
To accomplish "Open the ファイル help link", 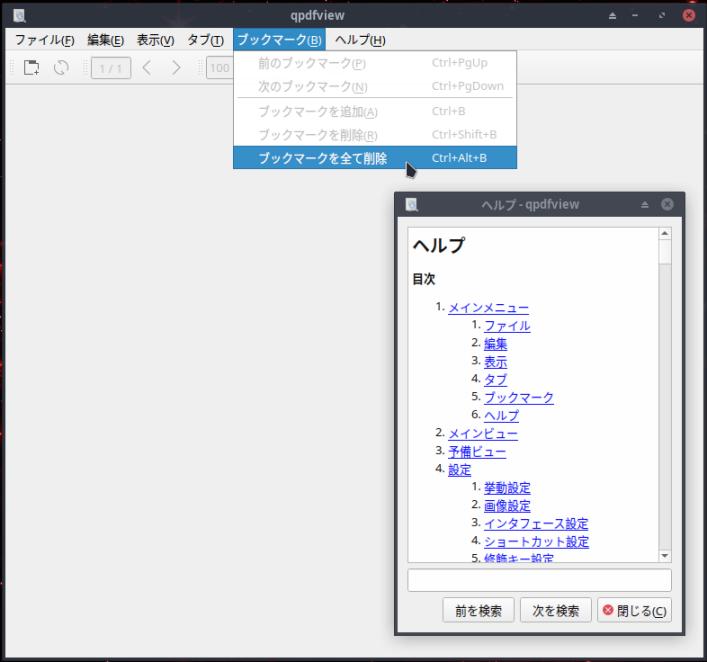I will 507,326.
